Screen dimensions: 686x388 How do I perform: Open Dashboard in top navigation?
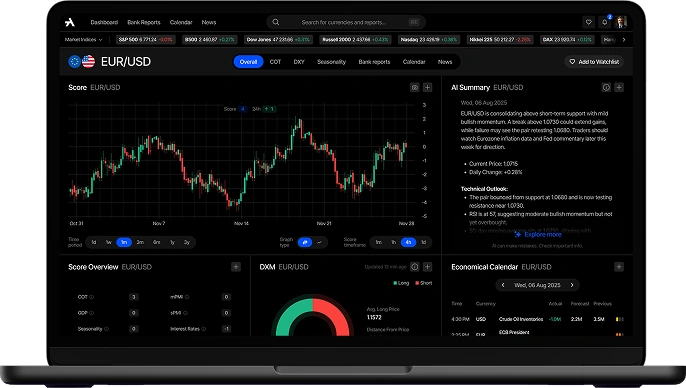(x=104, y=22)
